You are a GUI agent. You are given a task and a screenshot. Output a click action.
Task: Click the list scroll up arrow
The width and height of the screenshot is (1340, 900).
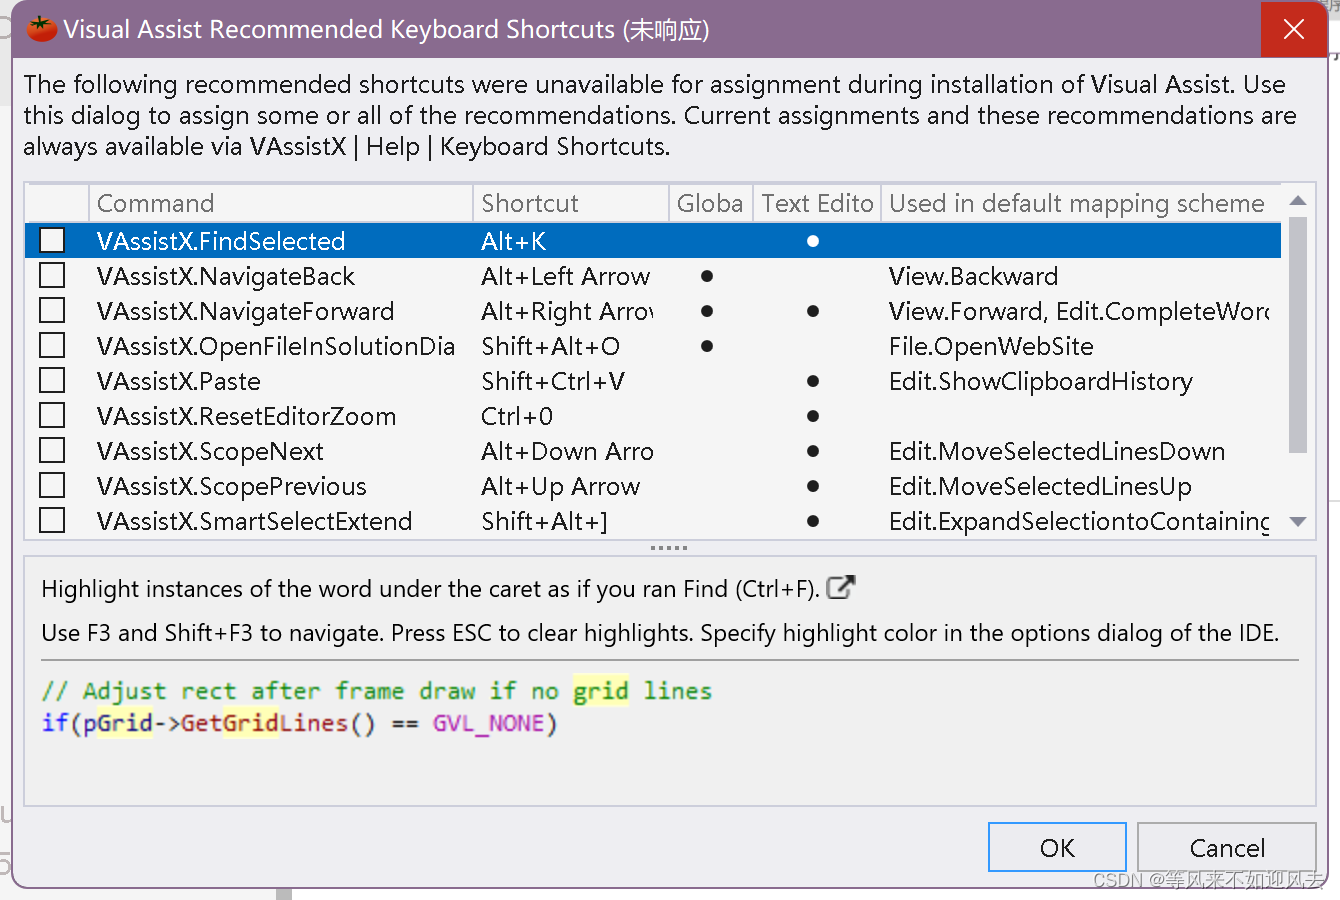point(1298,201)
